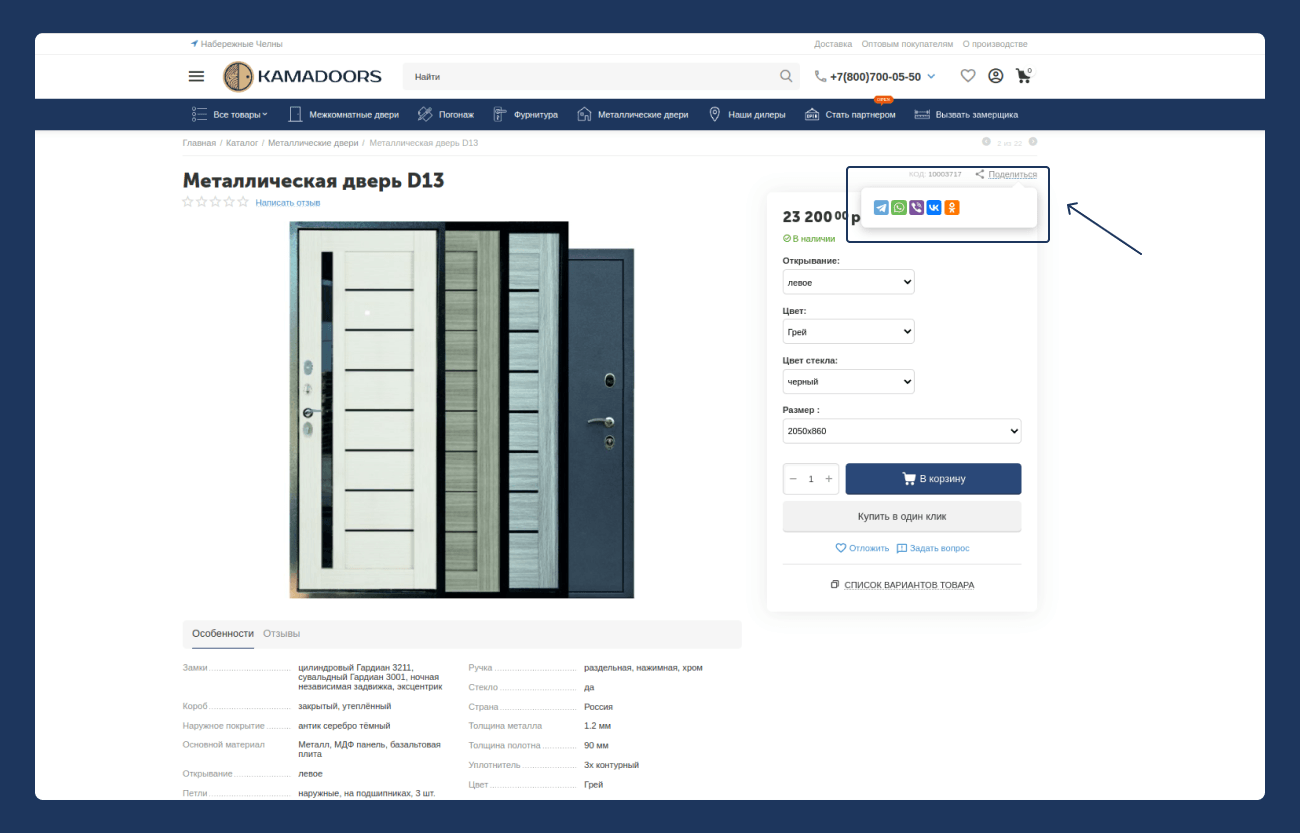Click the Набережные Челны city selector

[x=241, y=44]
